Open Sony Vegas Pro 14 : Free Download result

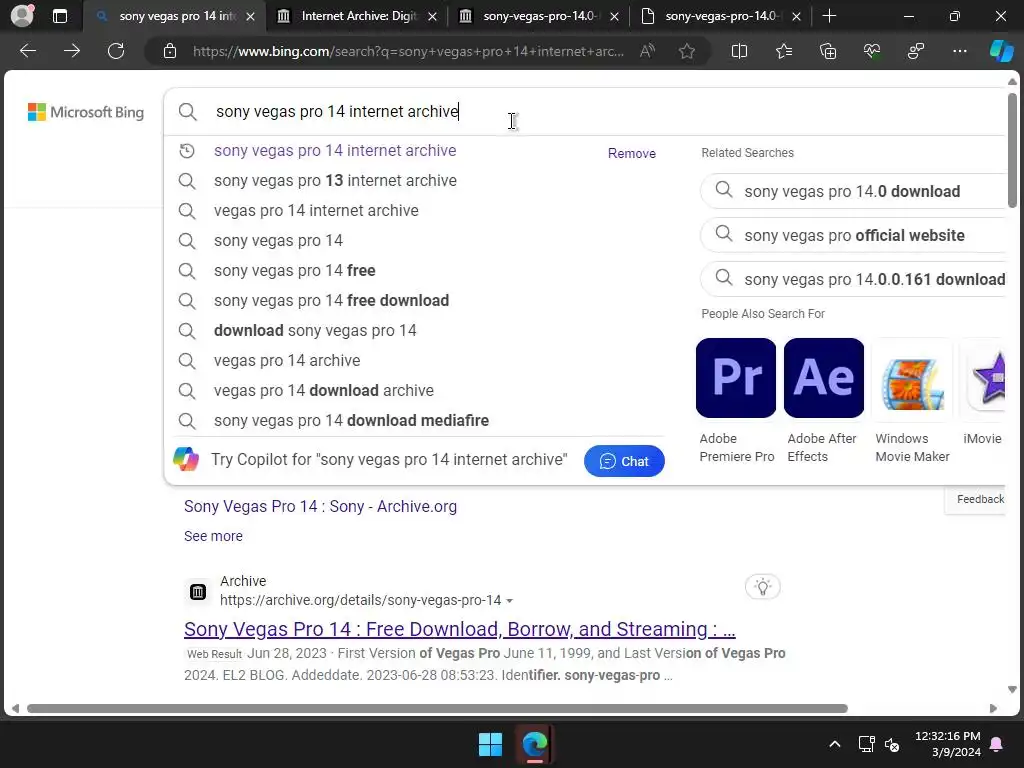459,629
